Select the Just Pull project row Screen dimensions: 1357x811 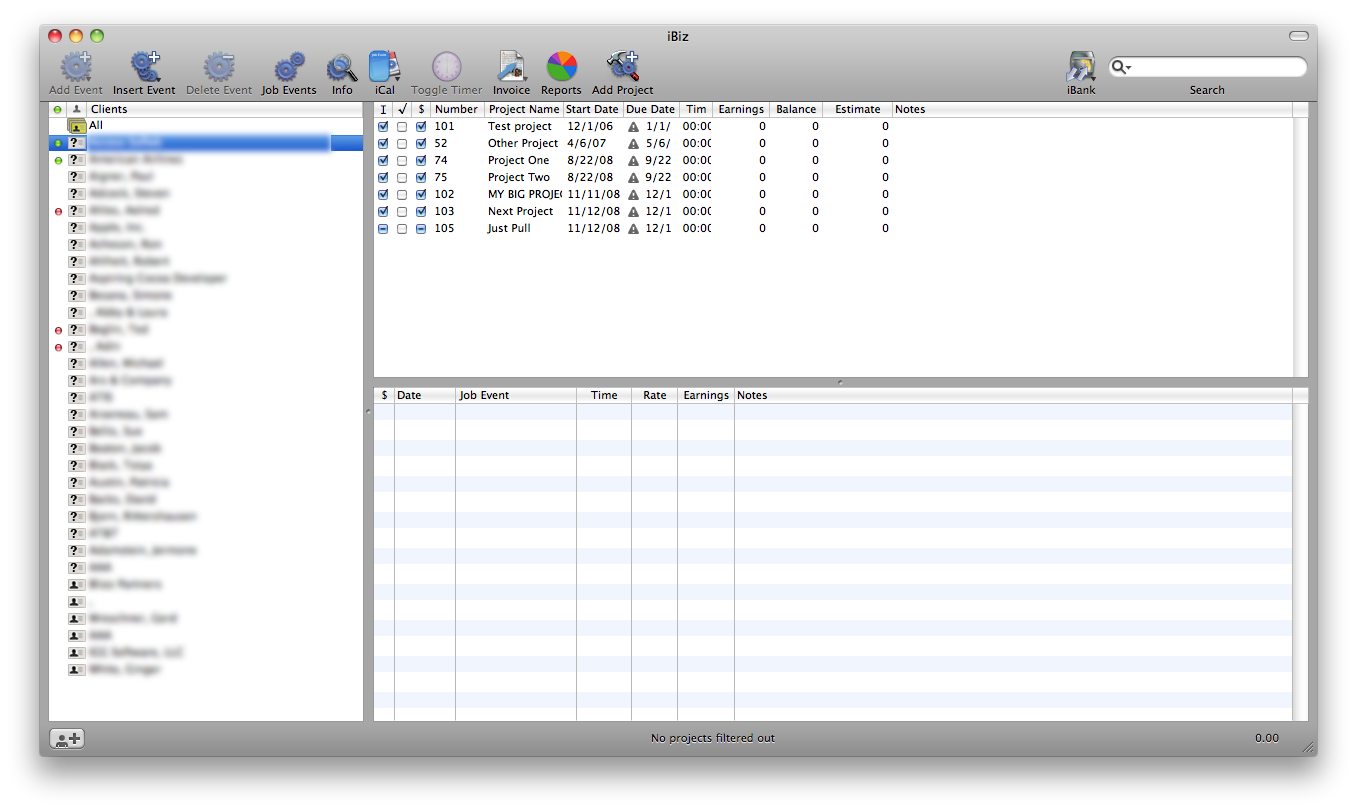coord(509,229)
